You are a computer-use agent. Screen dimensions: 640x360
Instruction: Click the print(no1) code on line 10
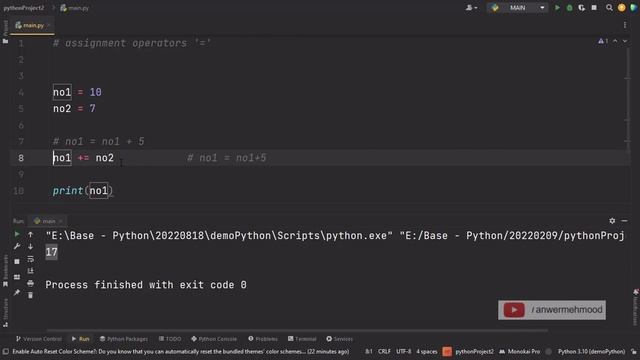coord(83,191)
